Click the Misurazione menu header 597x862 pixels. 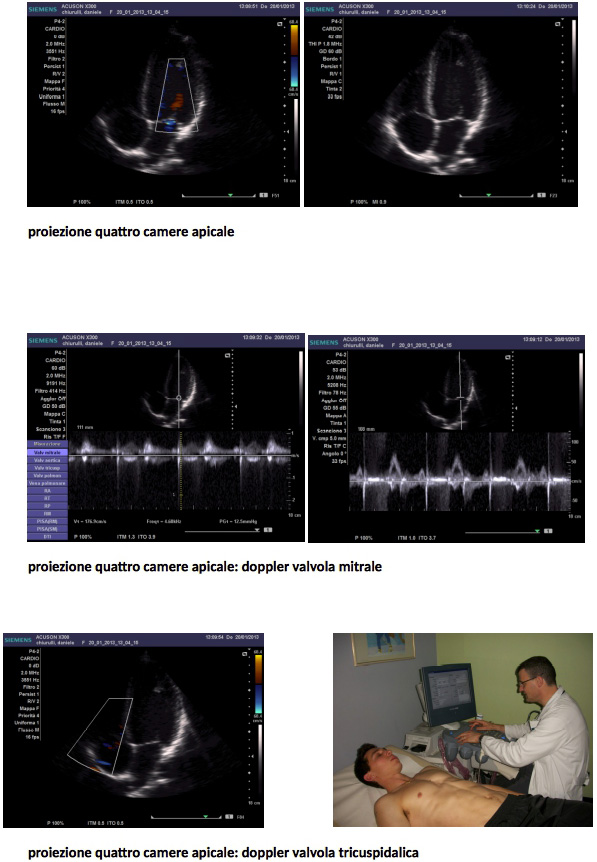[x=47, y=444]
